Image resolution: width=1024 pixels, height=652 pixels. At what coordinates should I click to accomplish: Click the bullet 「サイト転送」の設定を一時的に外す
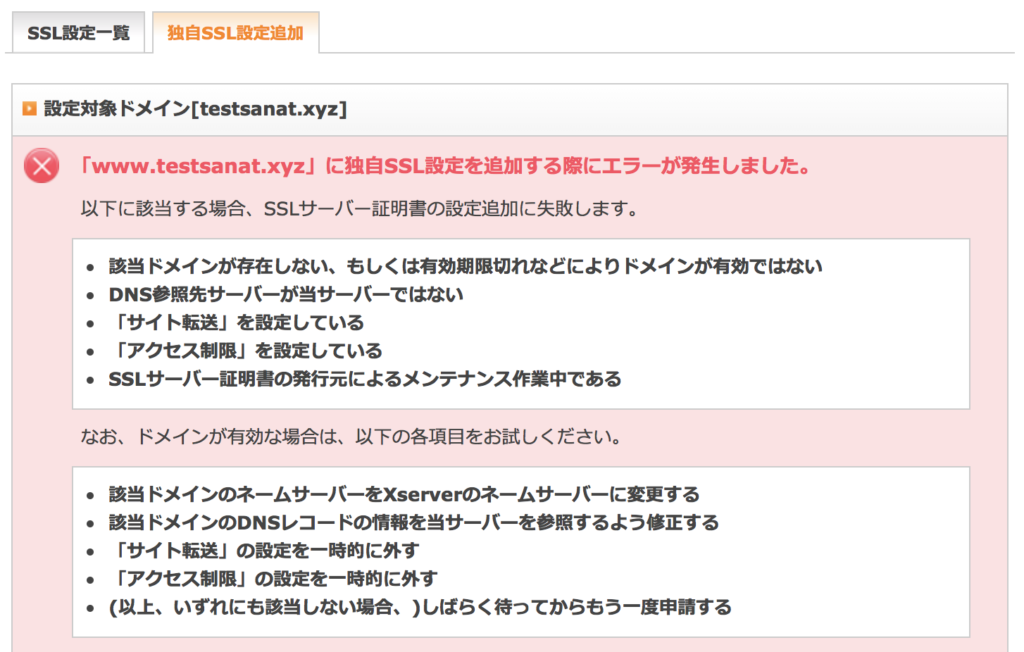264,551
